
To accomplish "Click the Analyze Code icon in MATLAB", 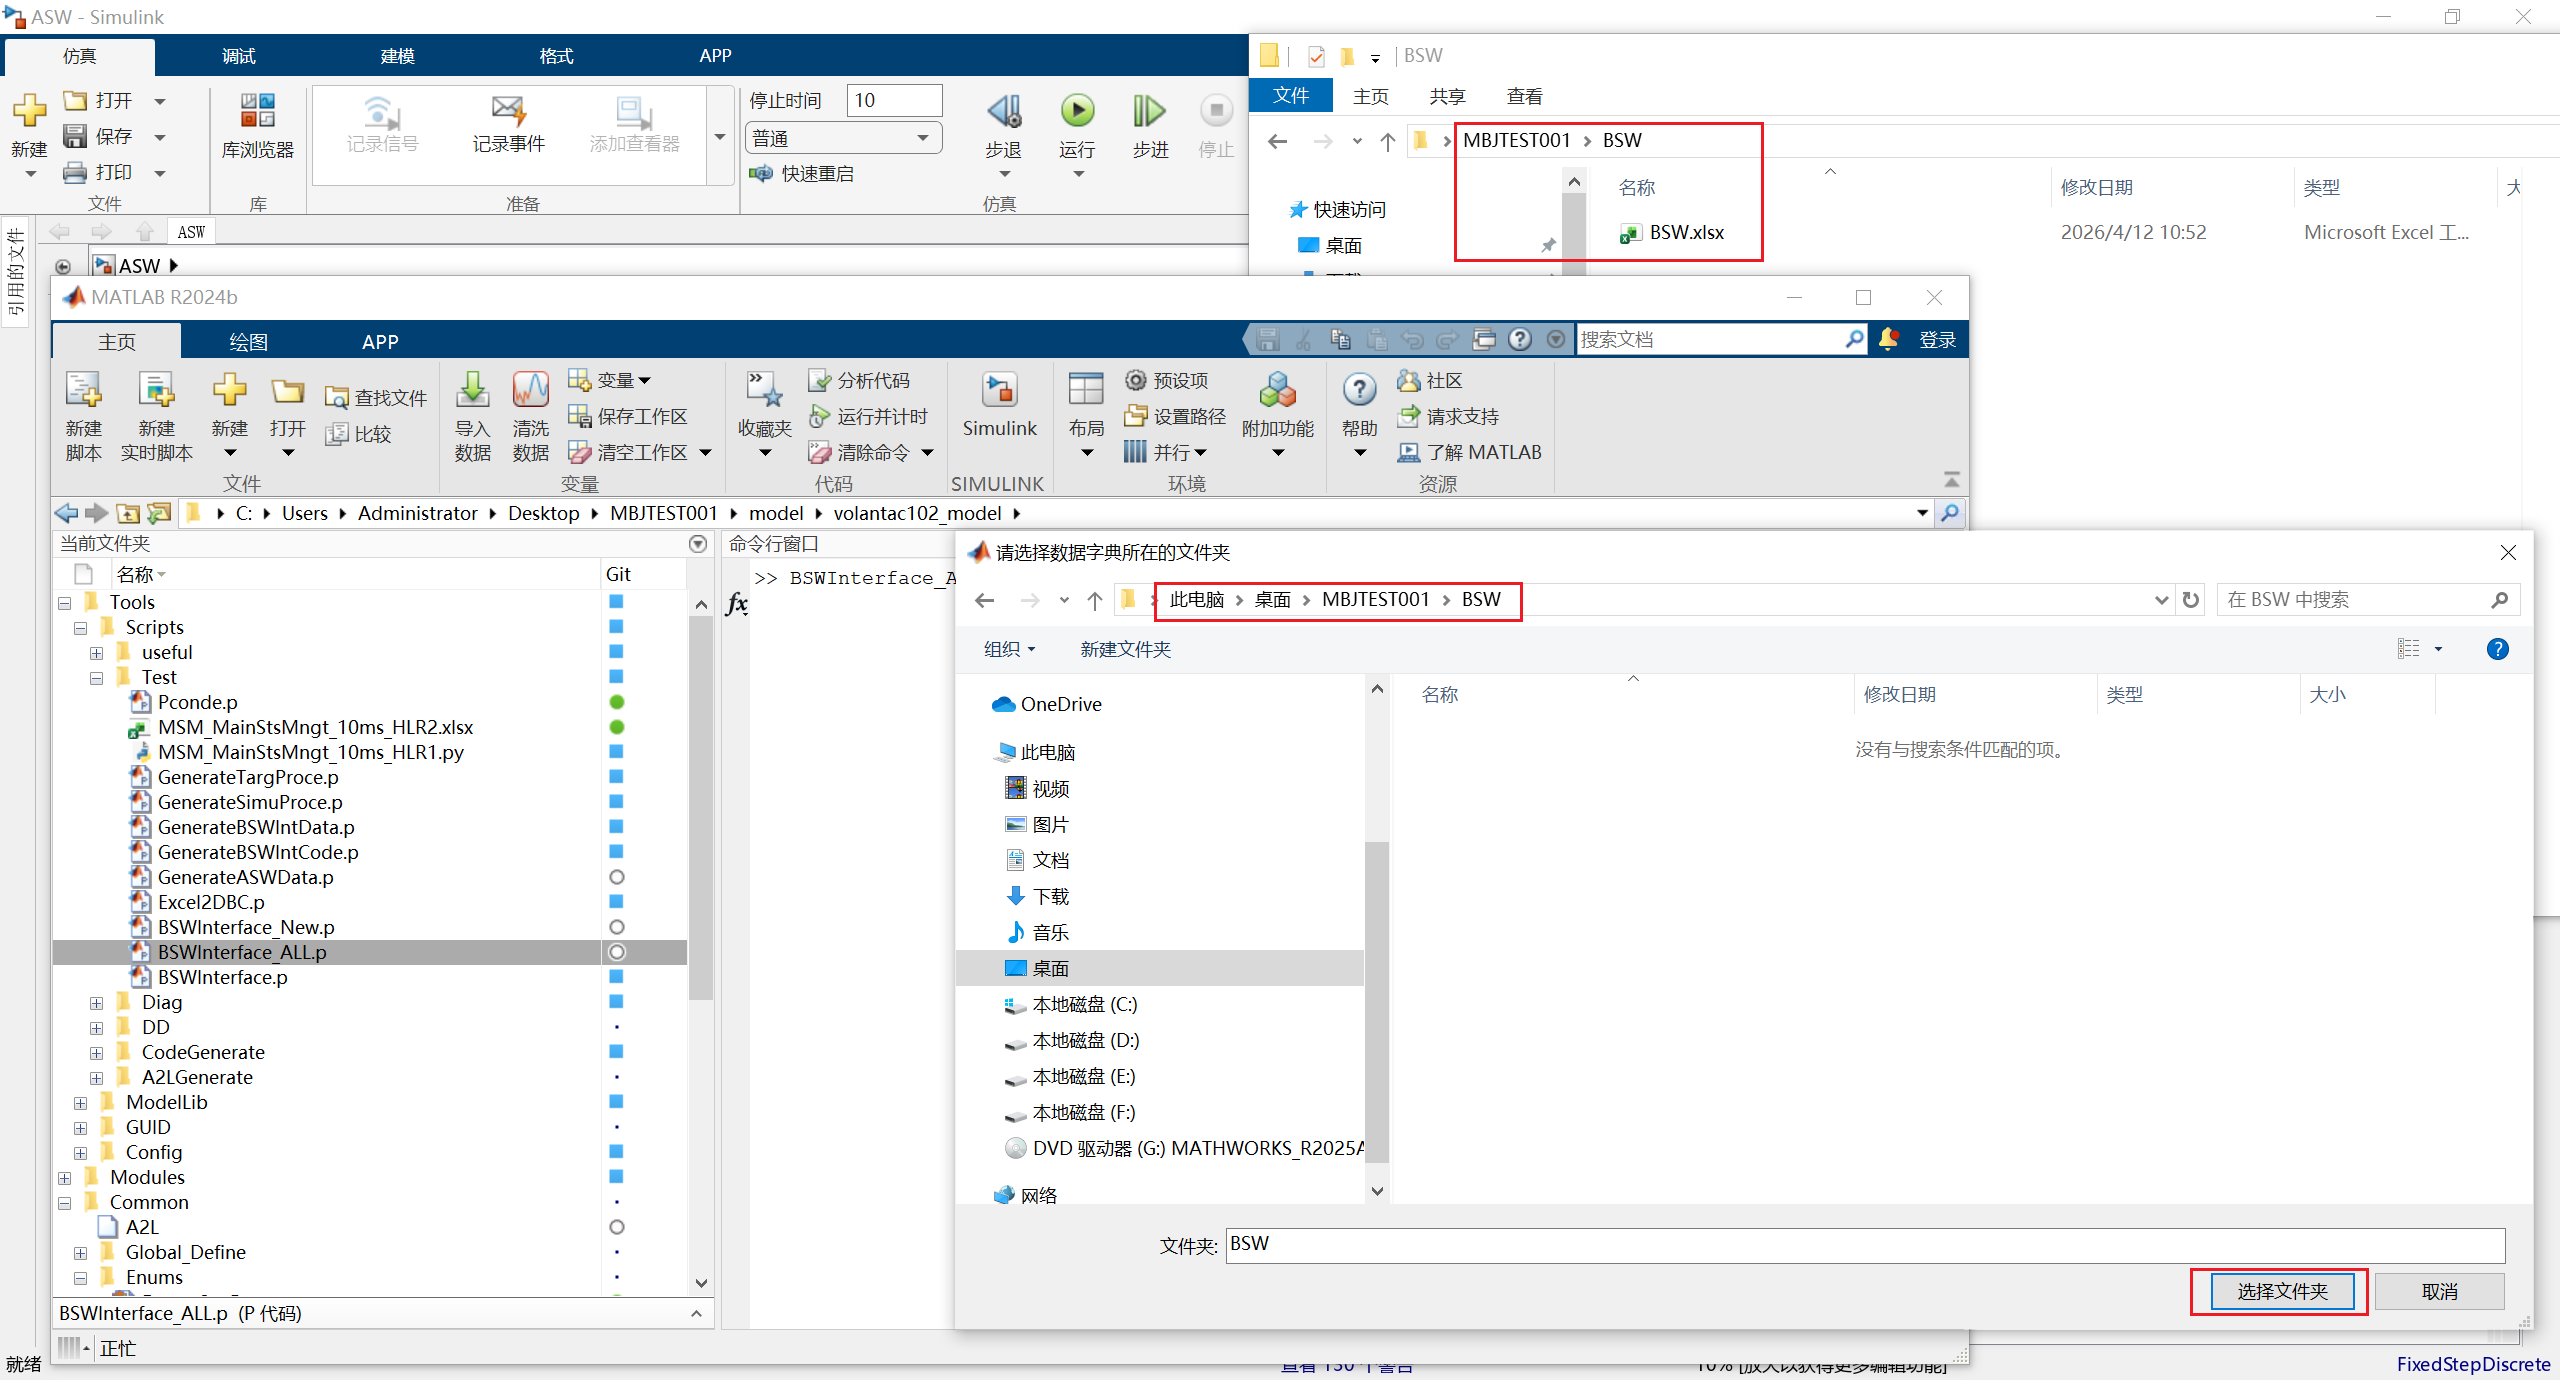I will [x=820, y=380].
